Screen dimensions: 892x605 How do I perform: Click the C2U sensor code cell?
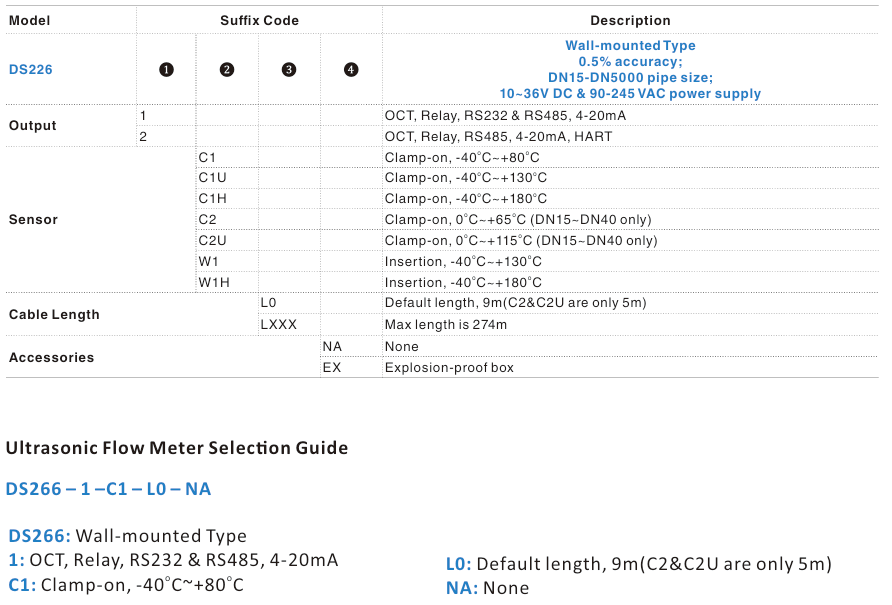213,241
